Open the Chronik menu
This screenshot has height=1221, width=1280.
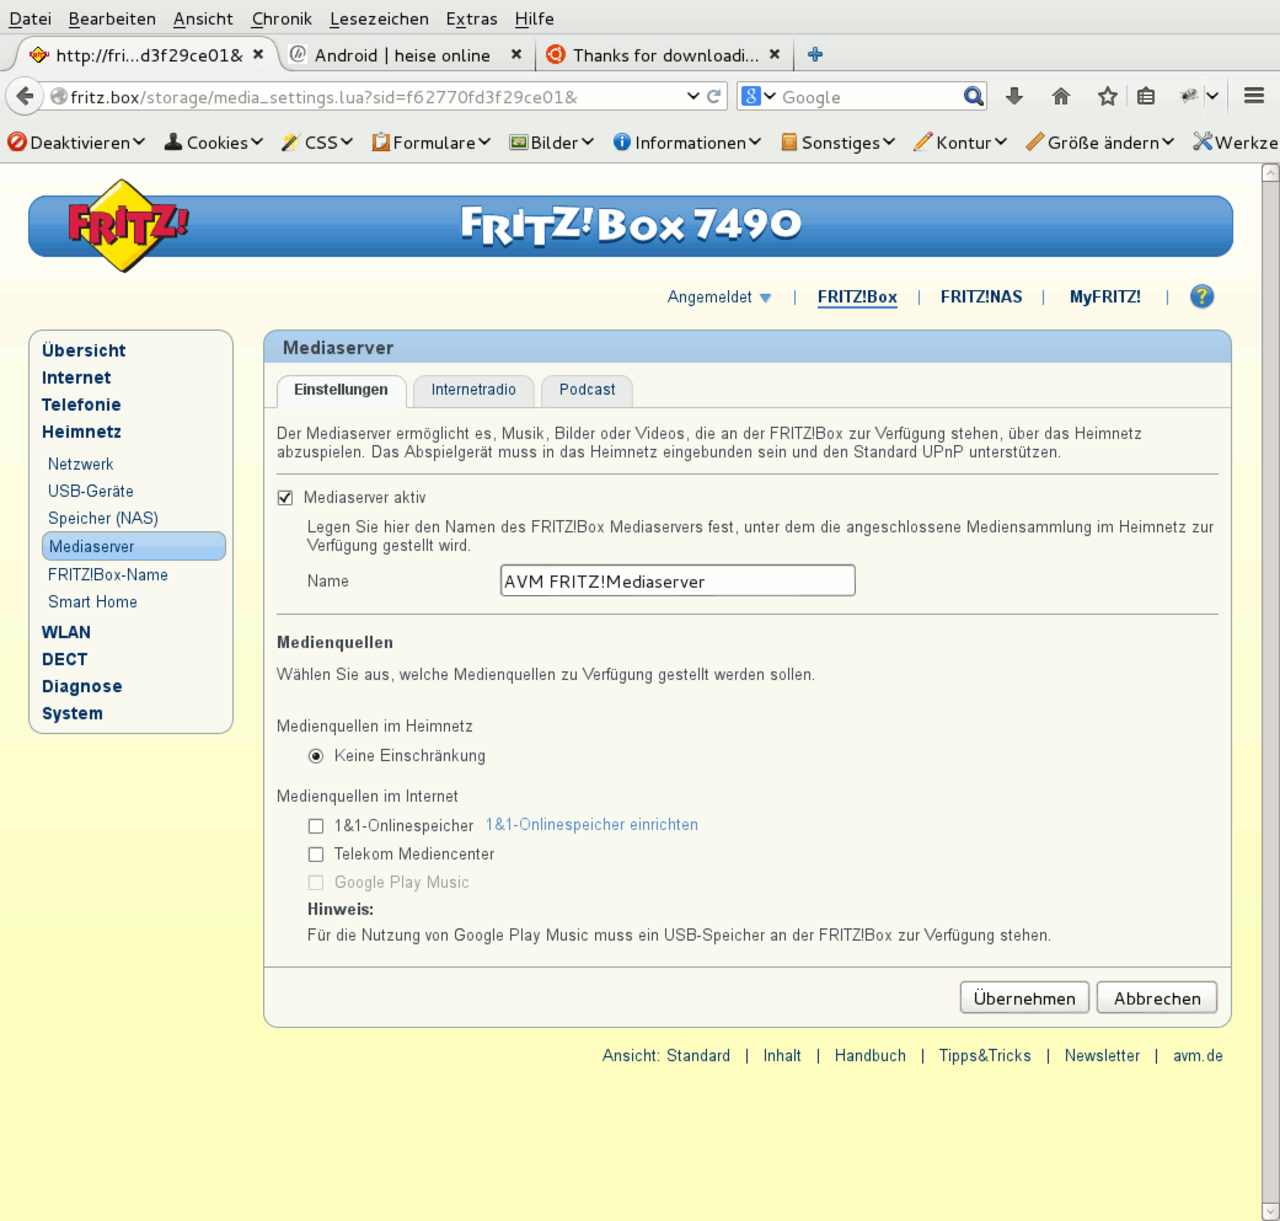[x=282, y=18]
